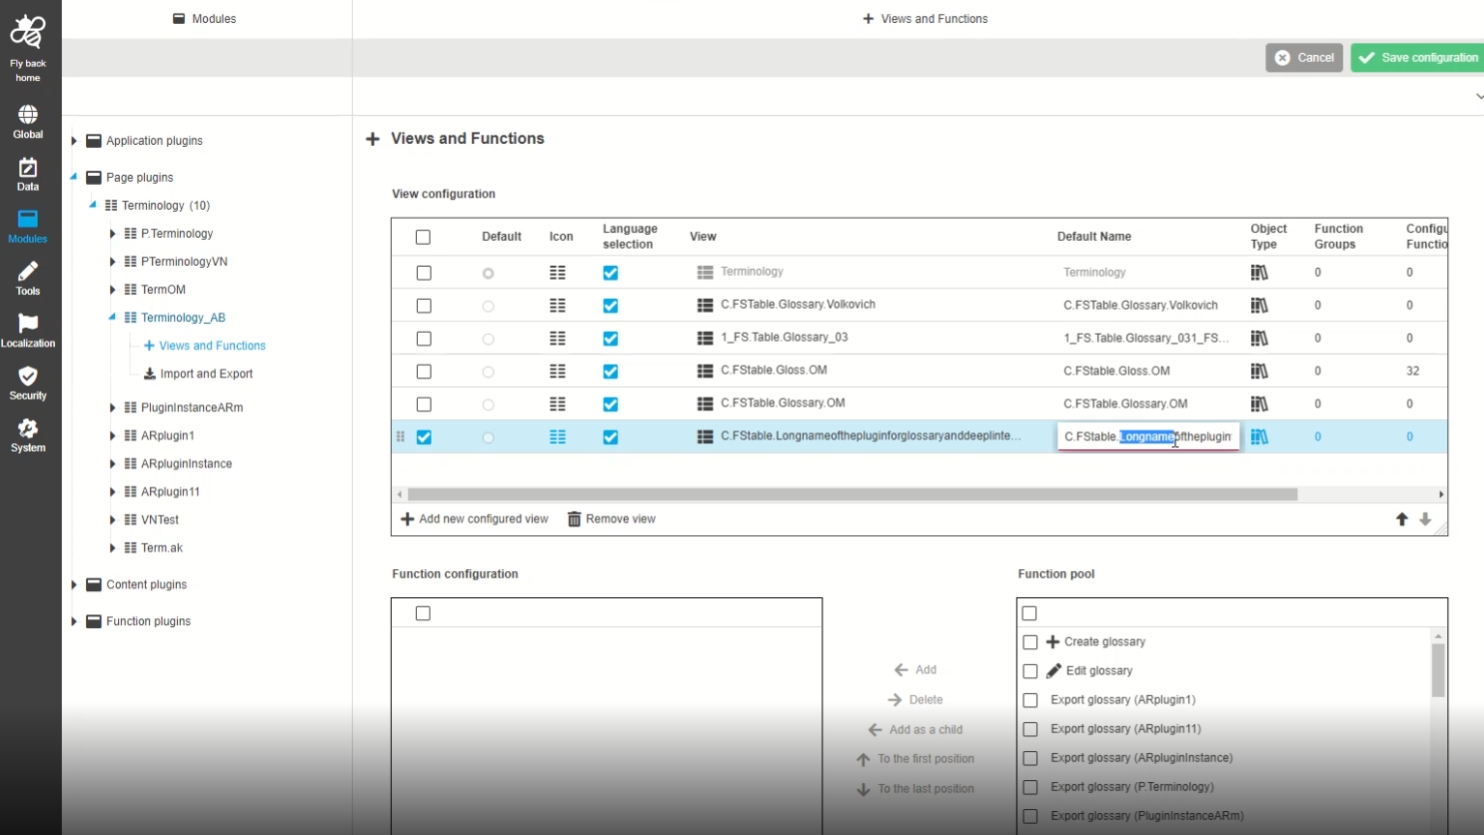Collapse the Terminology_AB tree node
The width and height of the screenshot is (1484, 835).
click(112, 317)
